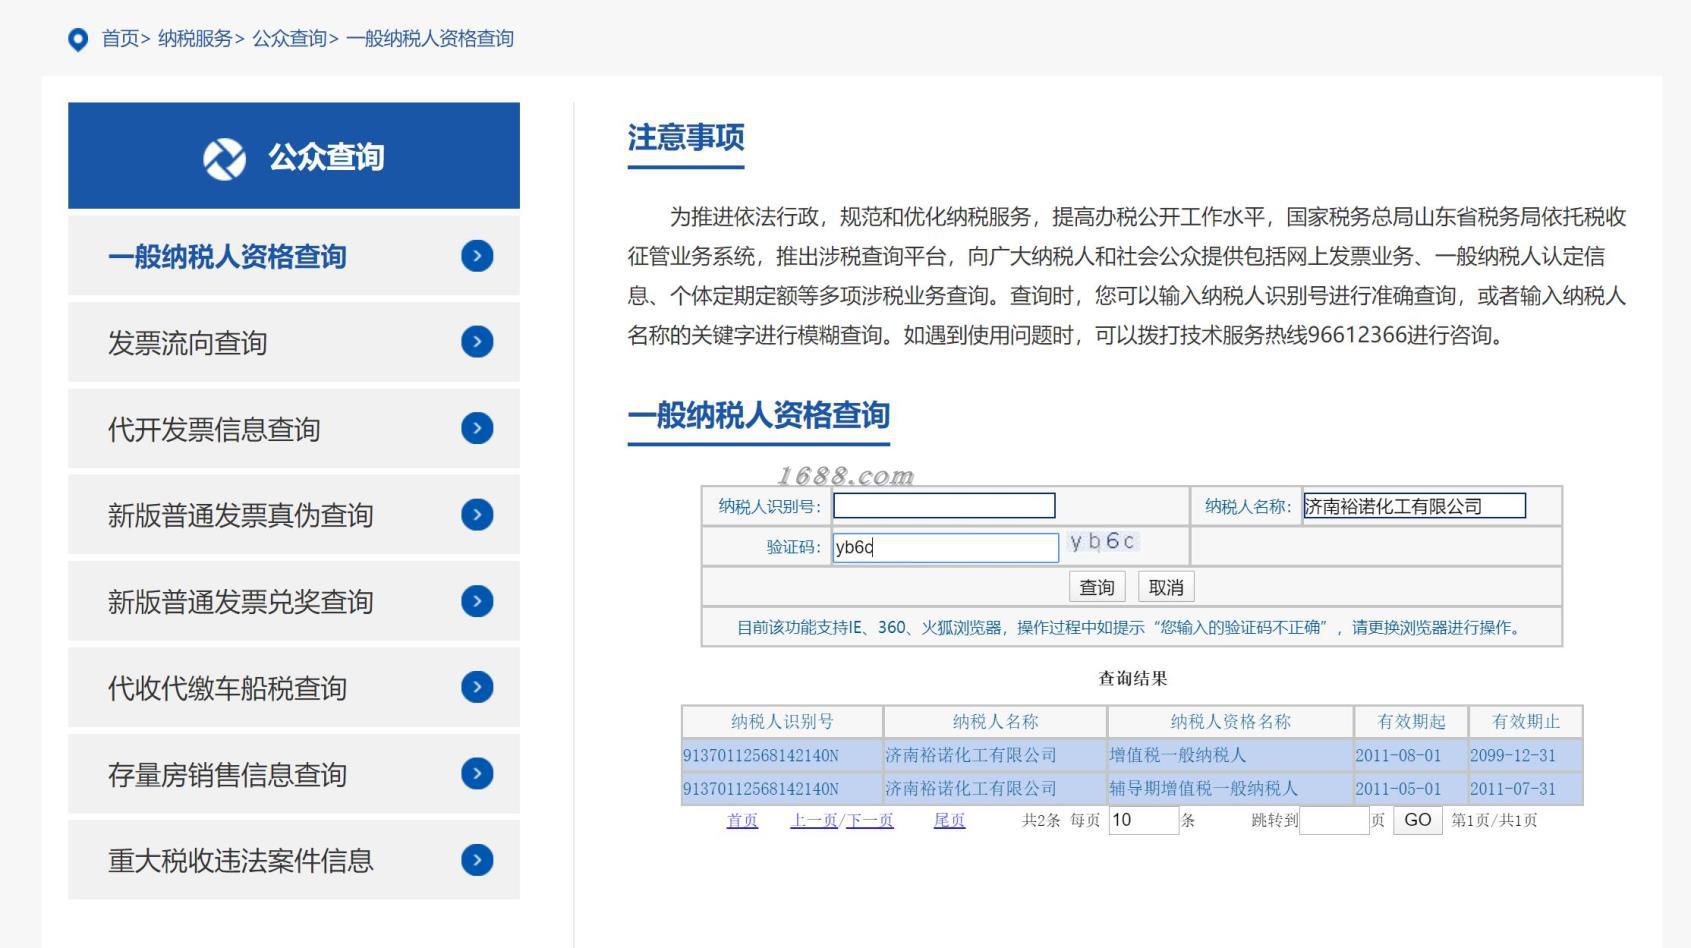
Task: Click the 查询 button
Action: [x=1097, y=587]
